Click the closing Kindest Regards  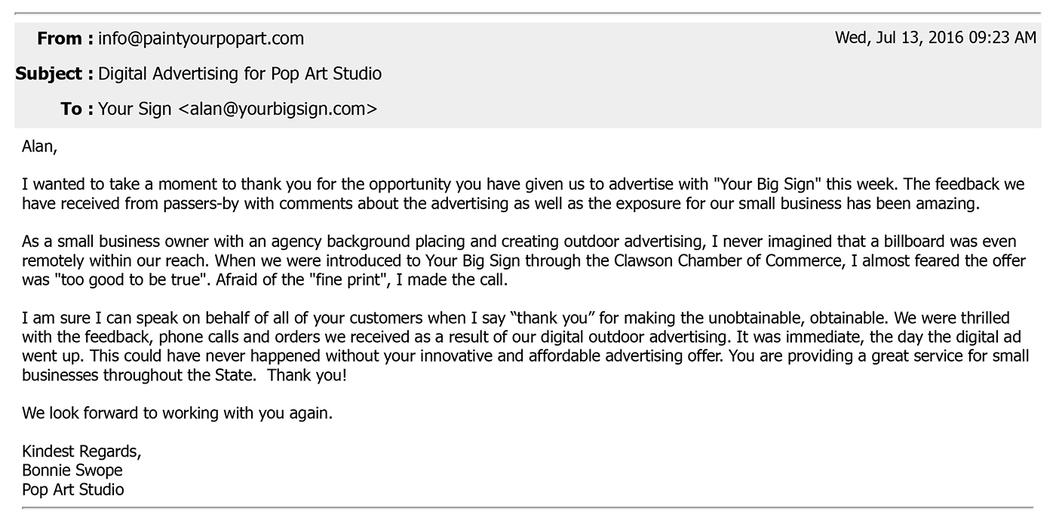(81, 452)
